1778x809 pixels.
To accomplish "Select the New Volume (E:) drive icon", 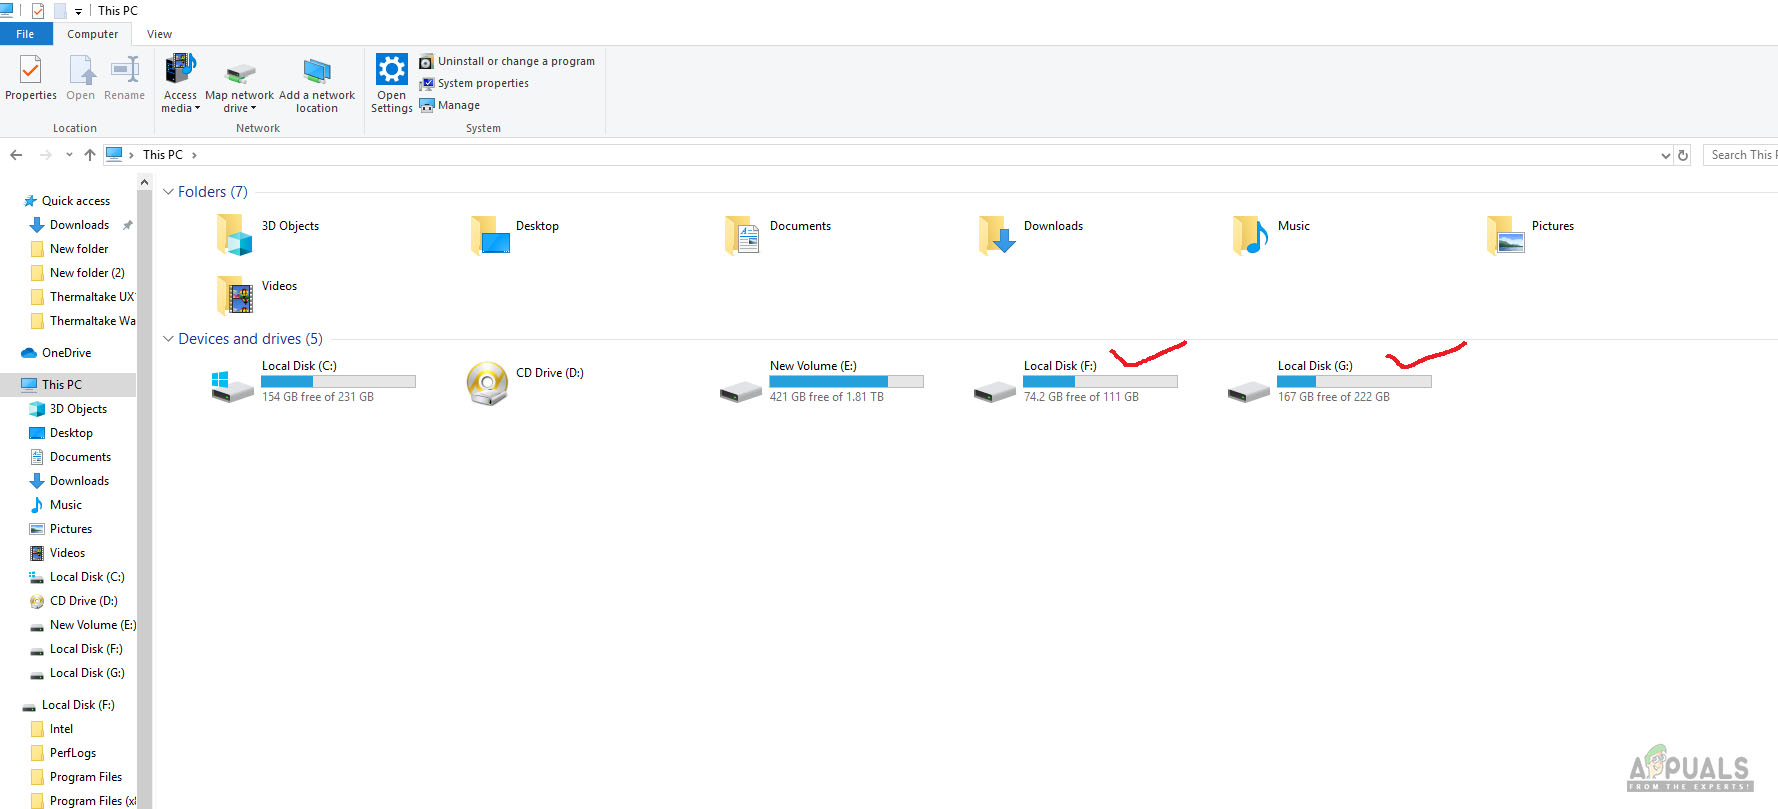I will [740, 391].
